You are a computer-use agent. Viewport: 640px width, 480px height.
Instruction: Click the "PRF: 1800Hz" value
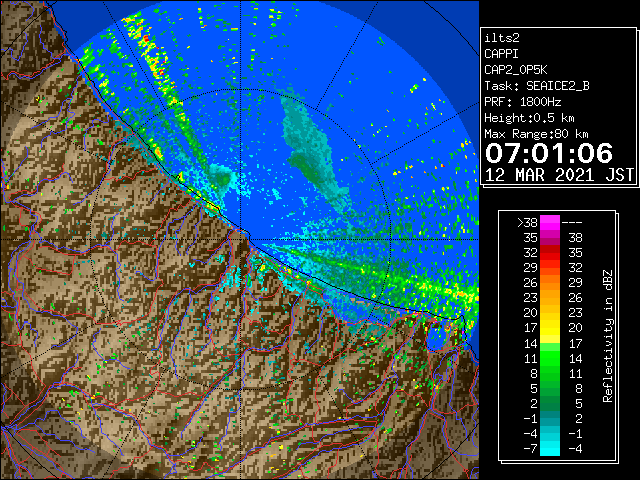coord(522,102)
